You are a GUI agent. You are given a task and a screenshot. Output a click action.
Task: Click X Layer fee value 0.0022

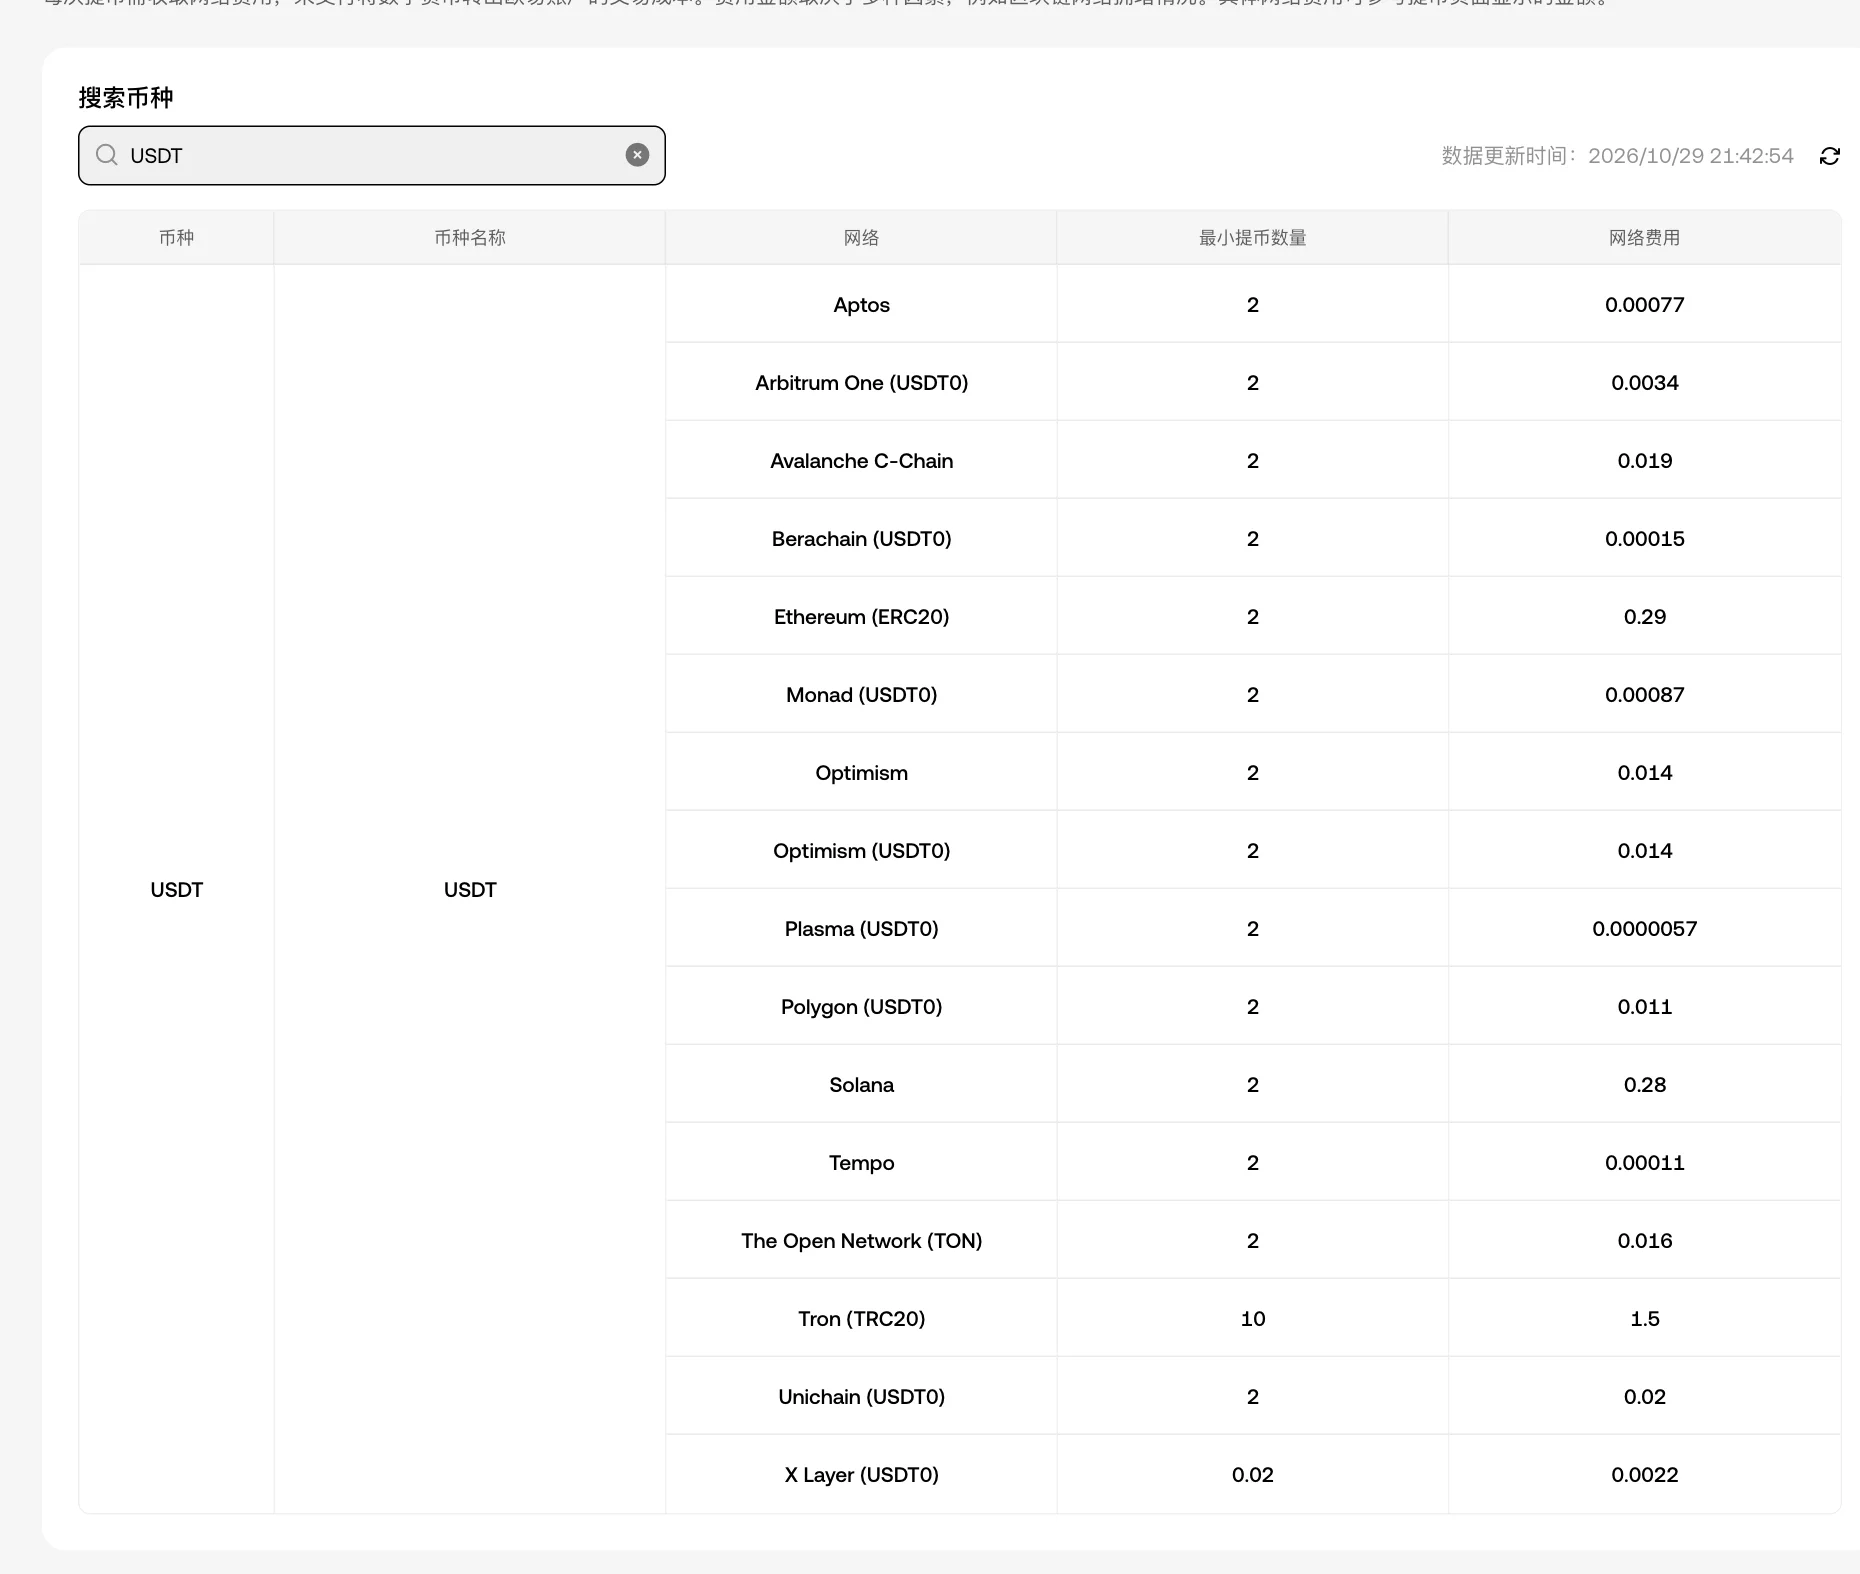(x=1644, y=1475)
